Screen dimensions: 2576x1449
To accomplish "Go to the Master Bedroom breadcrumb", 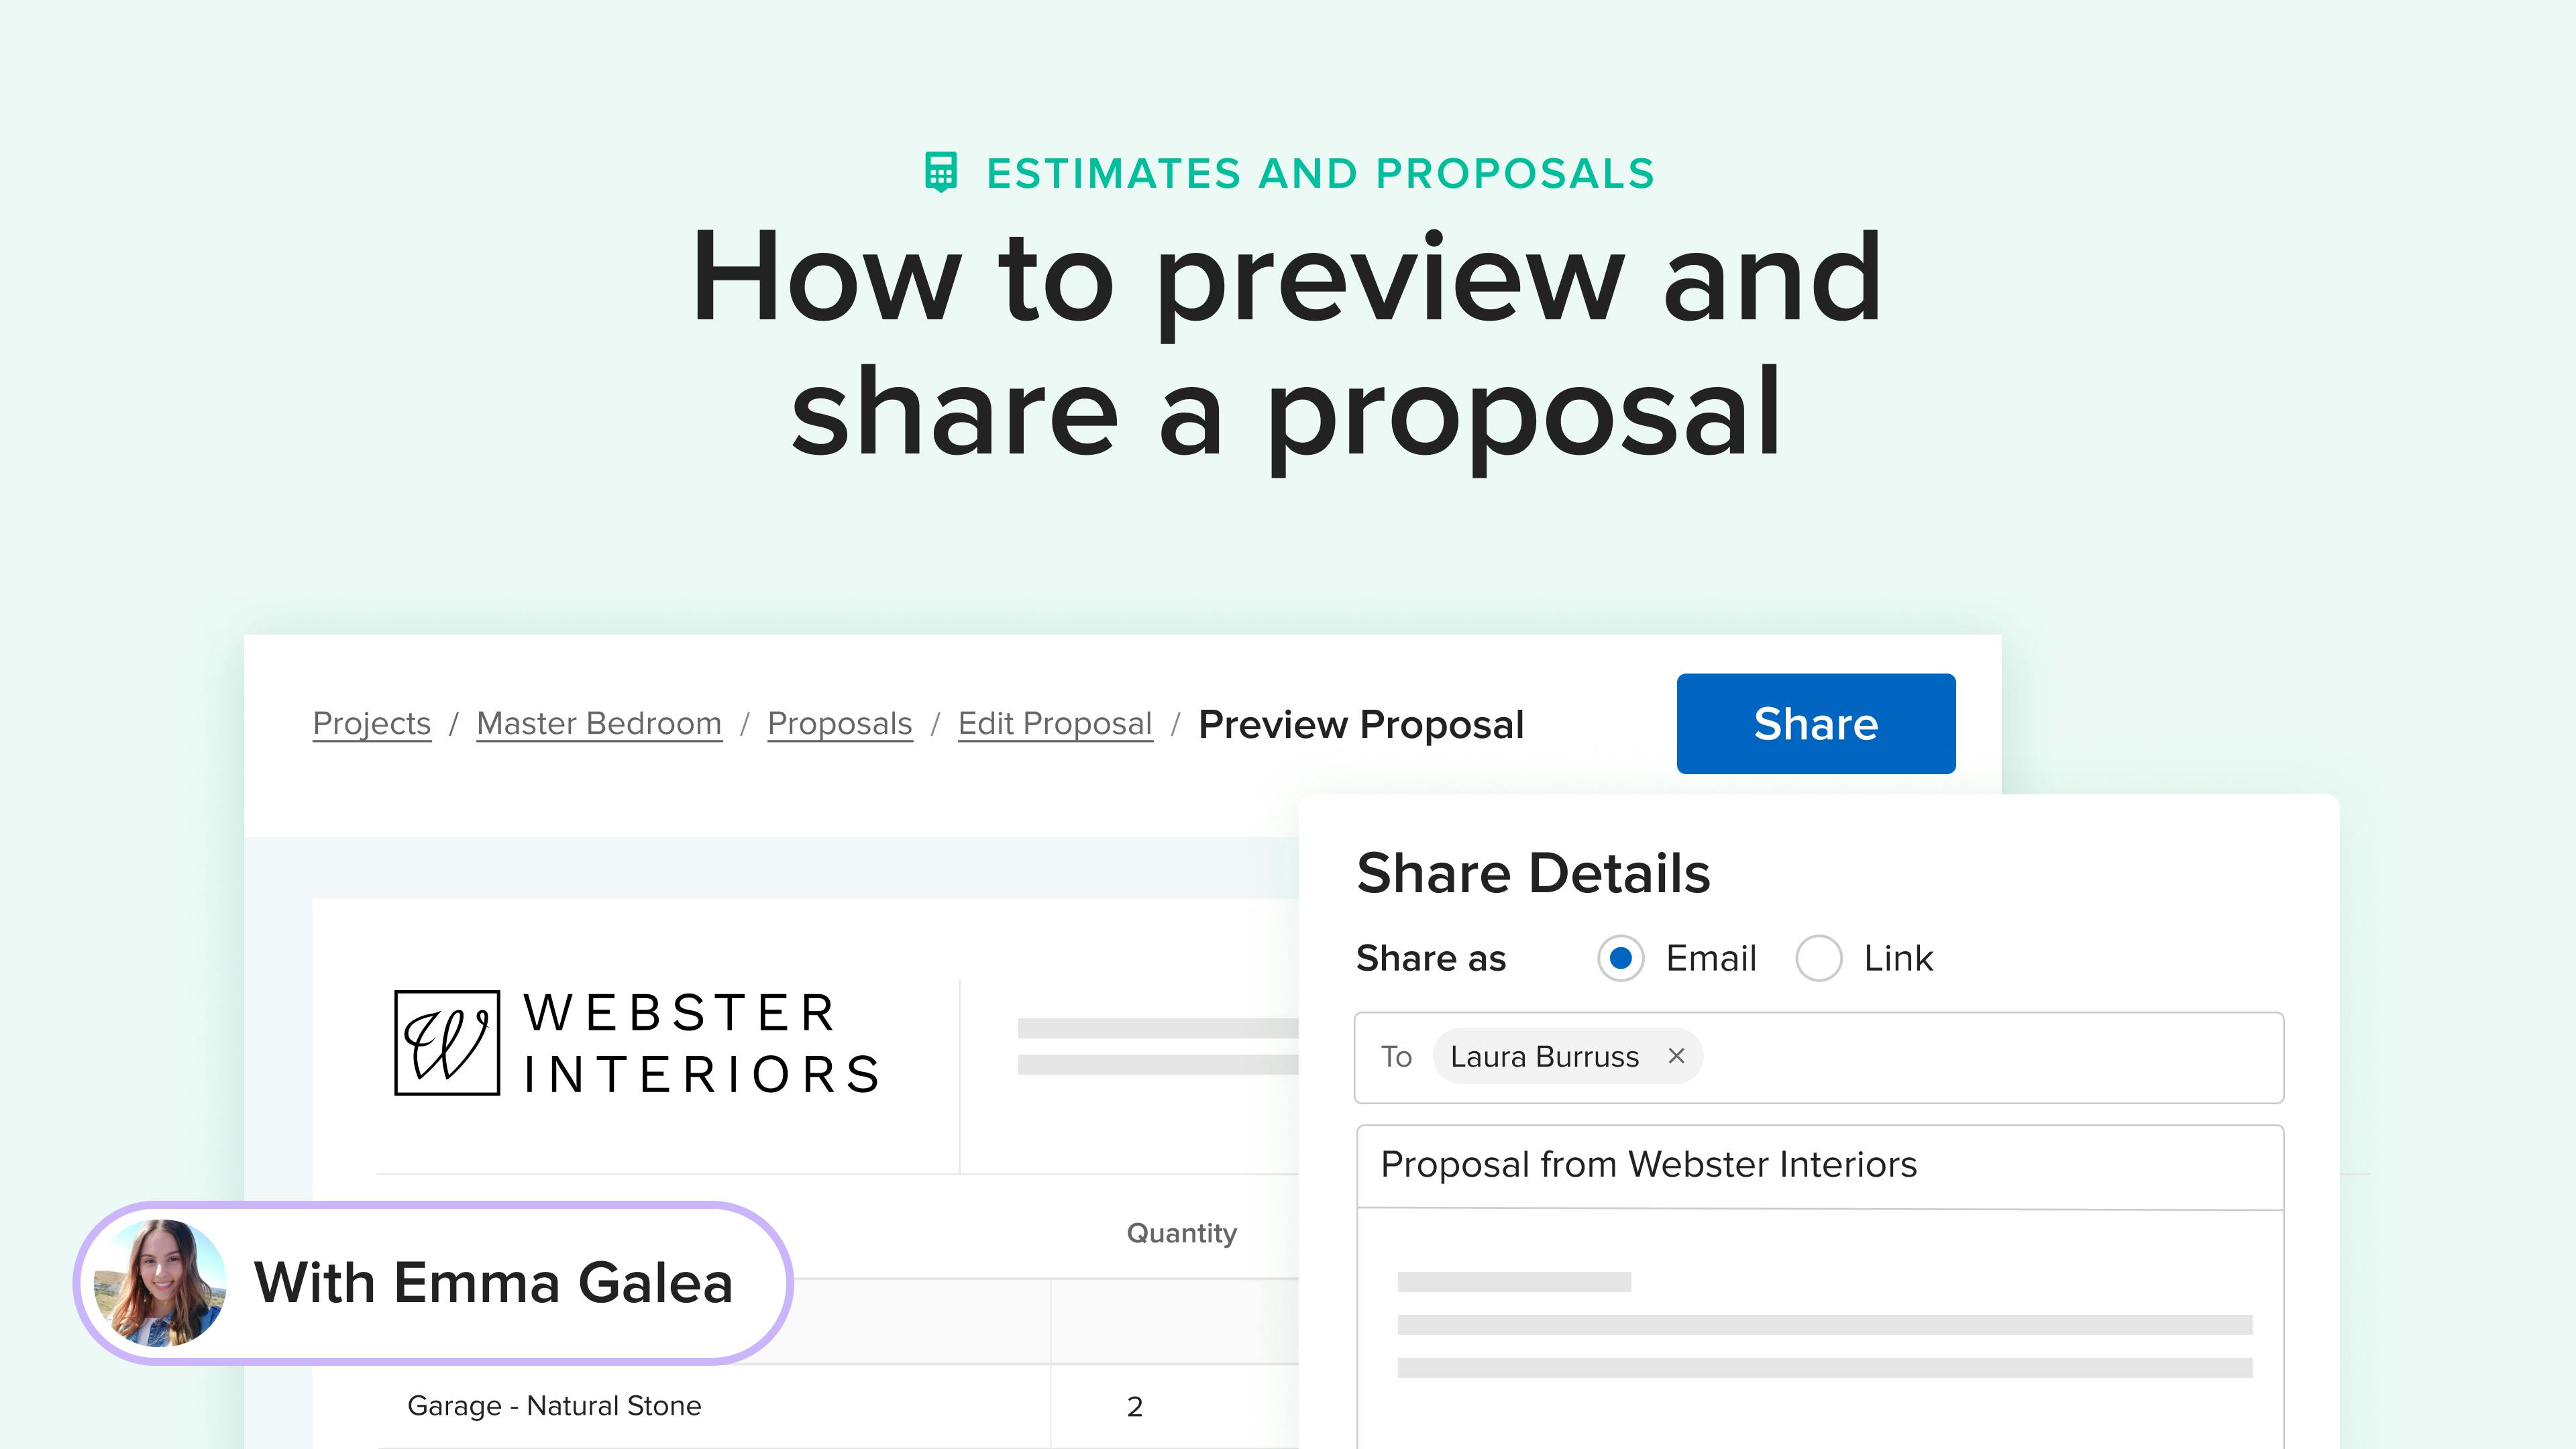I will (x=599, y=723).
